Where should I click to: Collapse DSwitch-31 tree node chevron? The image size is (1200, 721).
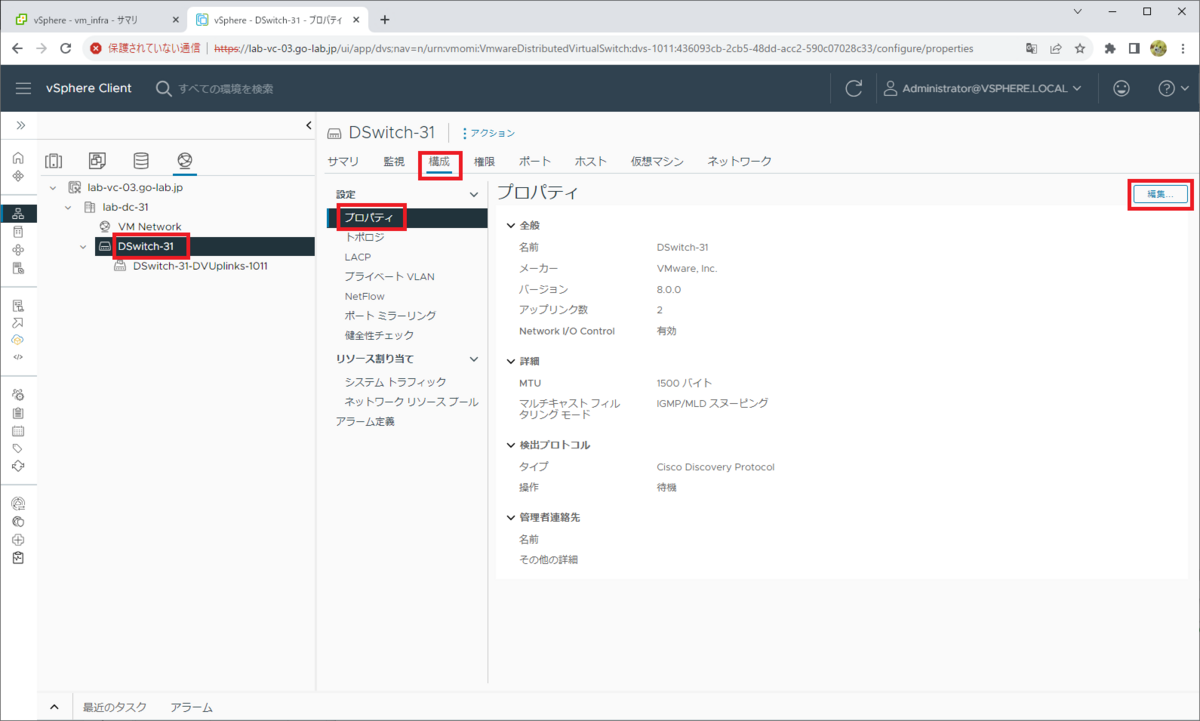tap(84, 246)
